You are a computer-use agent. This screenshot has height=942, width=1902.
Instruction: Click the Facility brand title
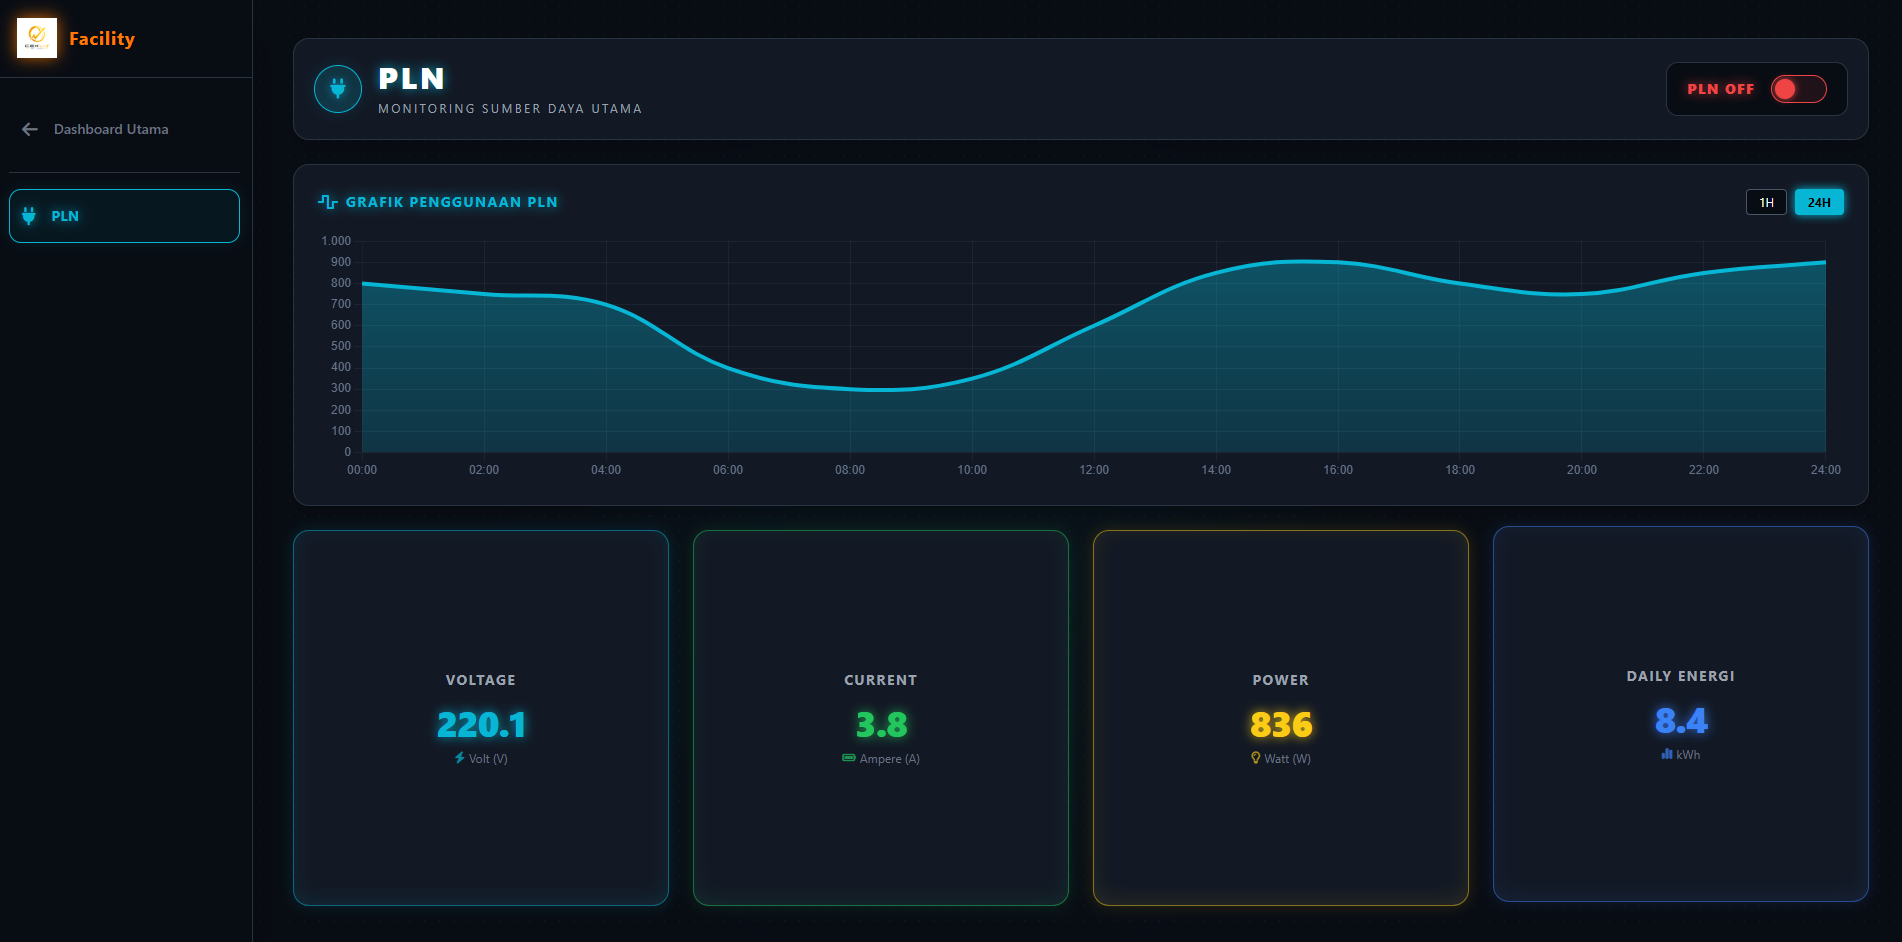(102, 39)
